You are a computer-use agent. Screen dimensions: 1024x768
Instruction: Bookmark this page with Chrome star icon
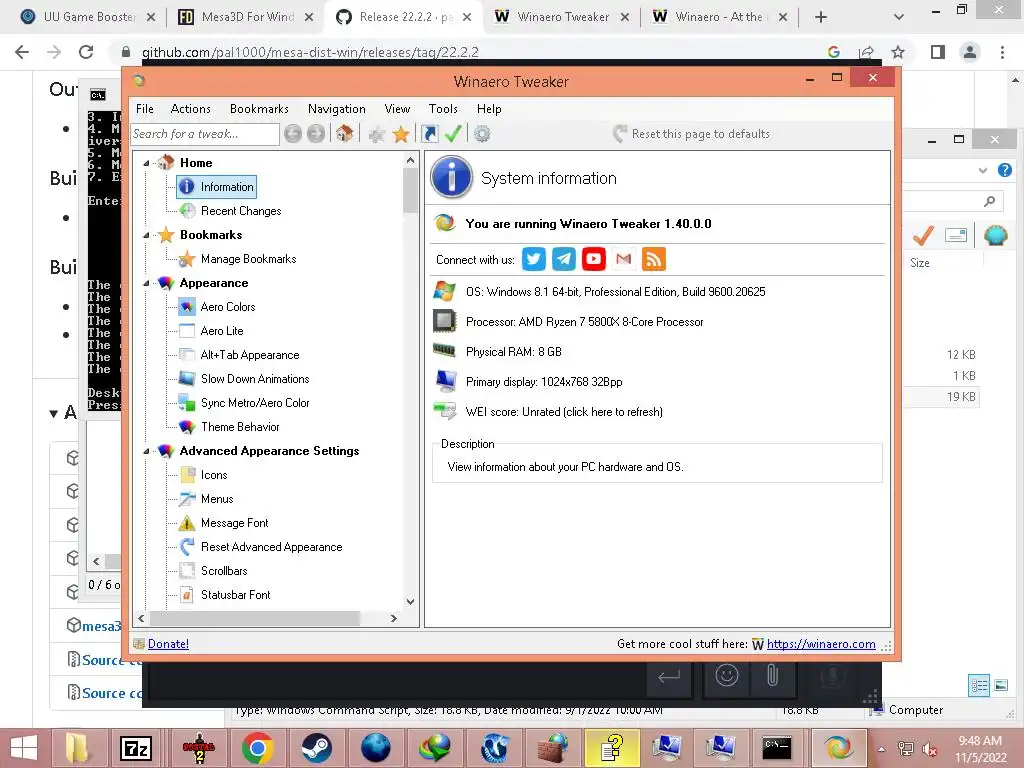(x=898, y=52)
